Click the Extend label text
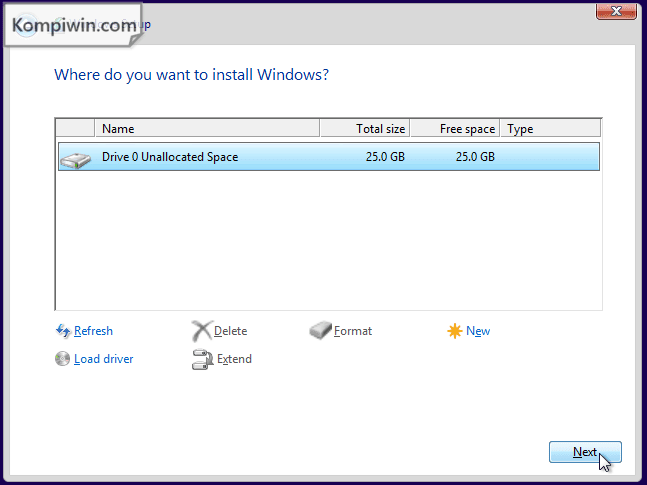This screenshot has height=485, width=647. (x=234, y=359)
